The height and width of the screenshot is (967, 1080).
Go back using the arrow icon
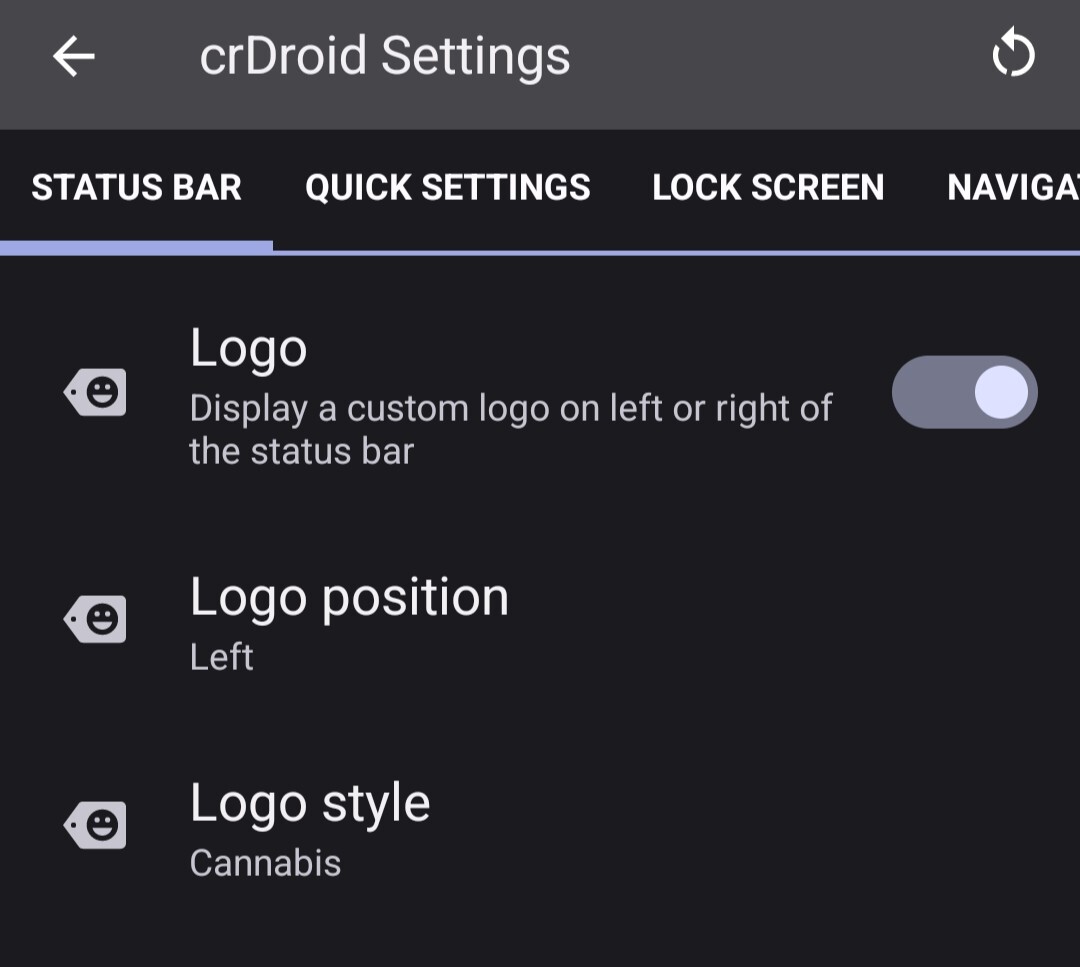click(74, 56)
